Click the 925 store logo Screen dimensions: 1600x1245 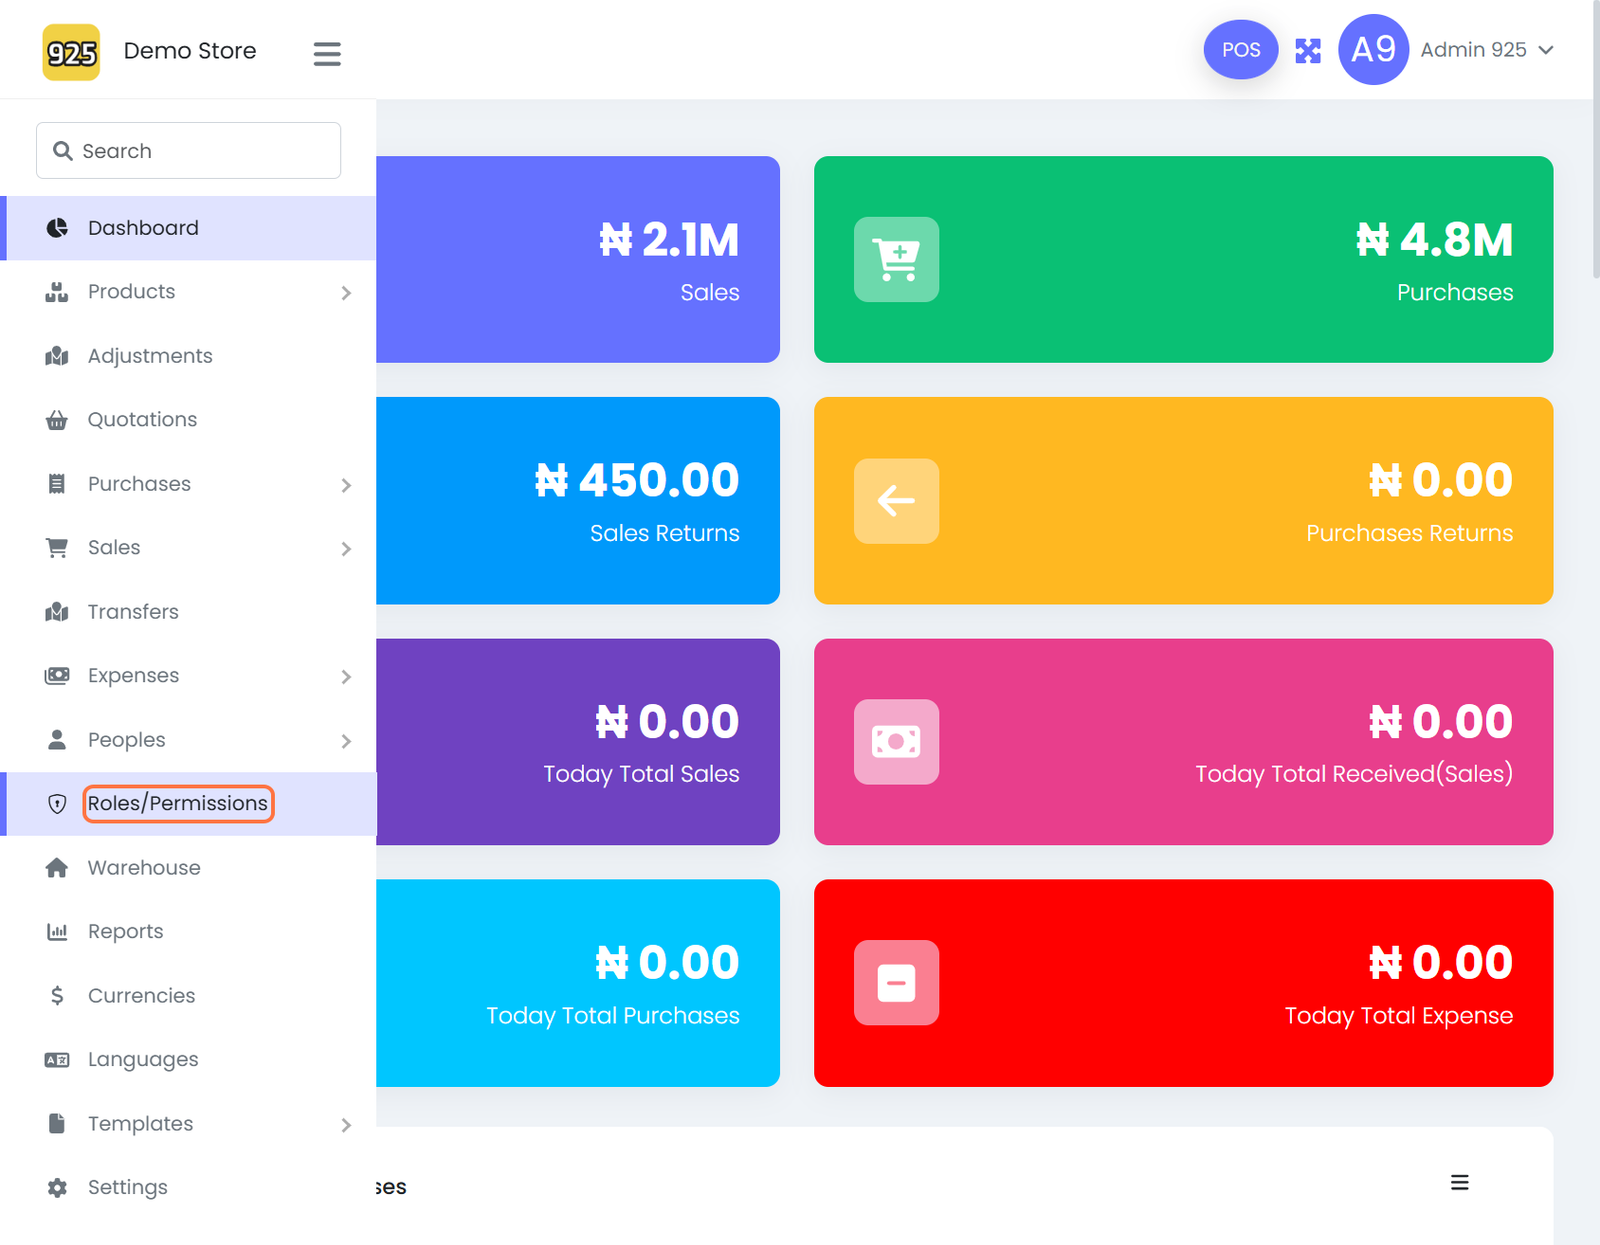[71, 52]
